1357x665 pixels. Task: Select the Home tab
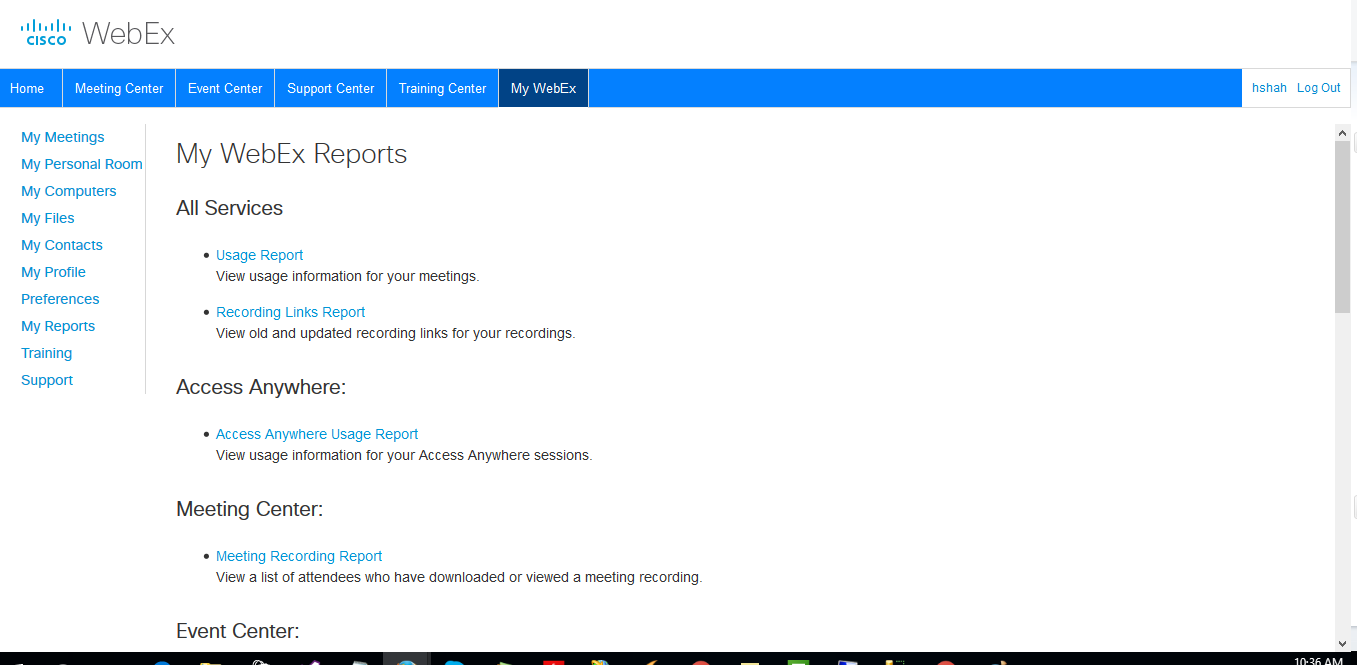(x=29, y=87)
